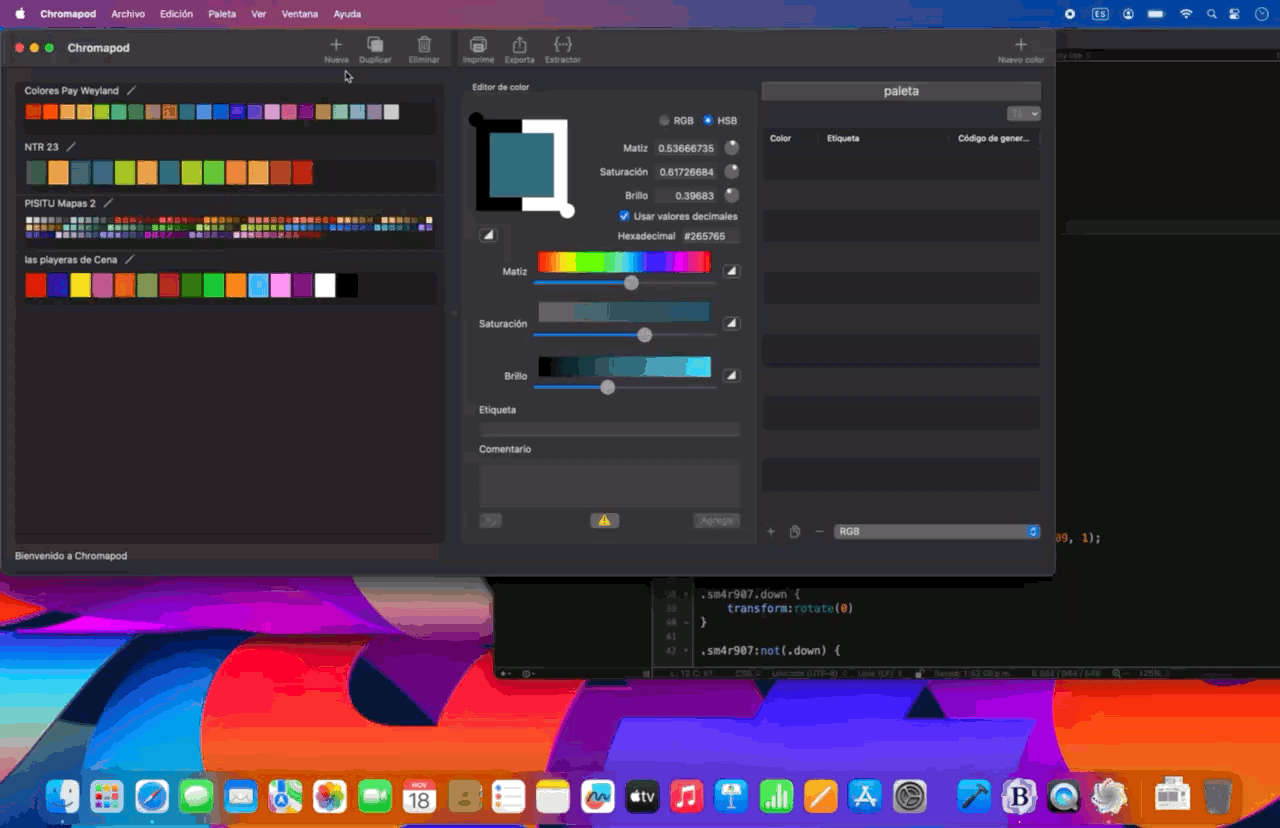Click the yellow warning triangle button

click(x=604, y=520)
